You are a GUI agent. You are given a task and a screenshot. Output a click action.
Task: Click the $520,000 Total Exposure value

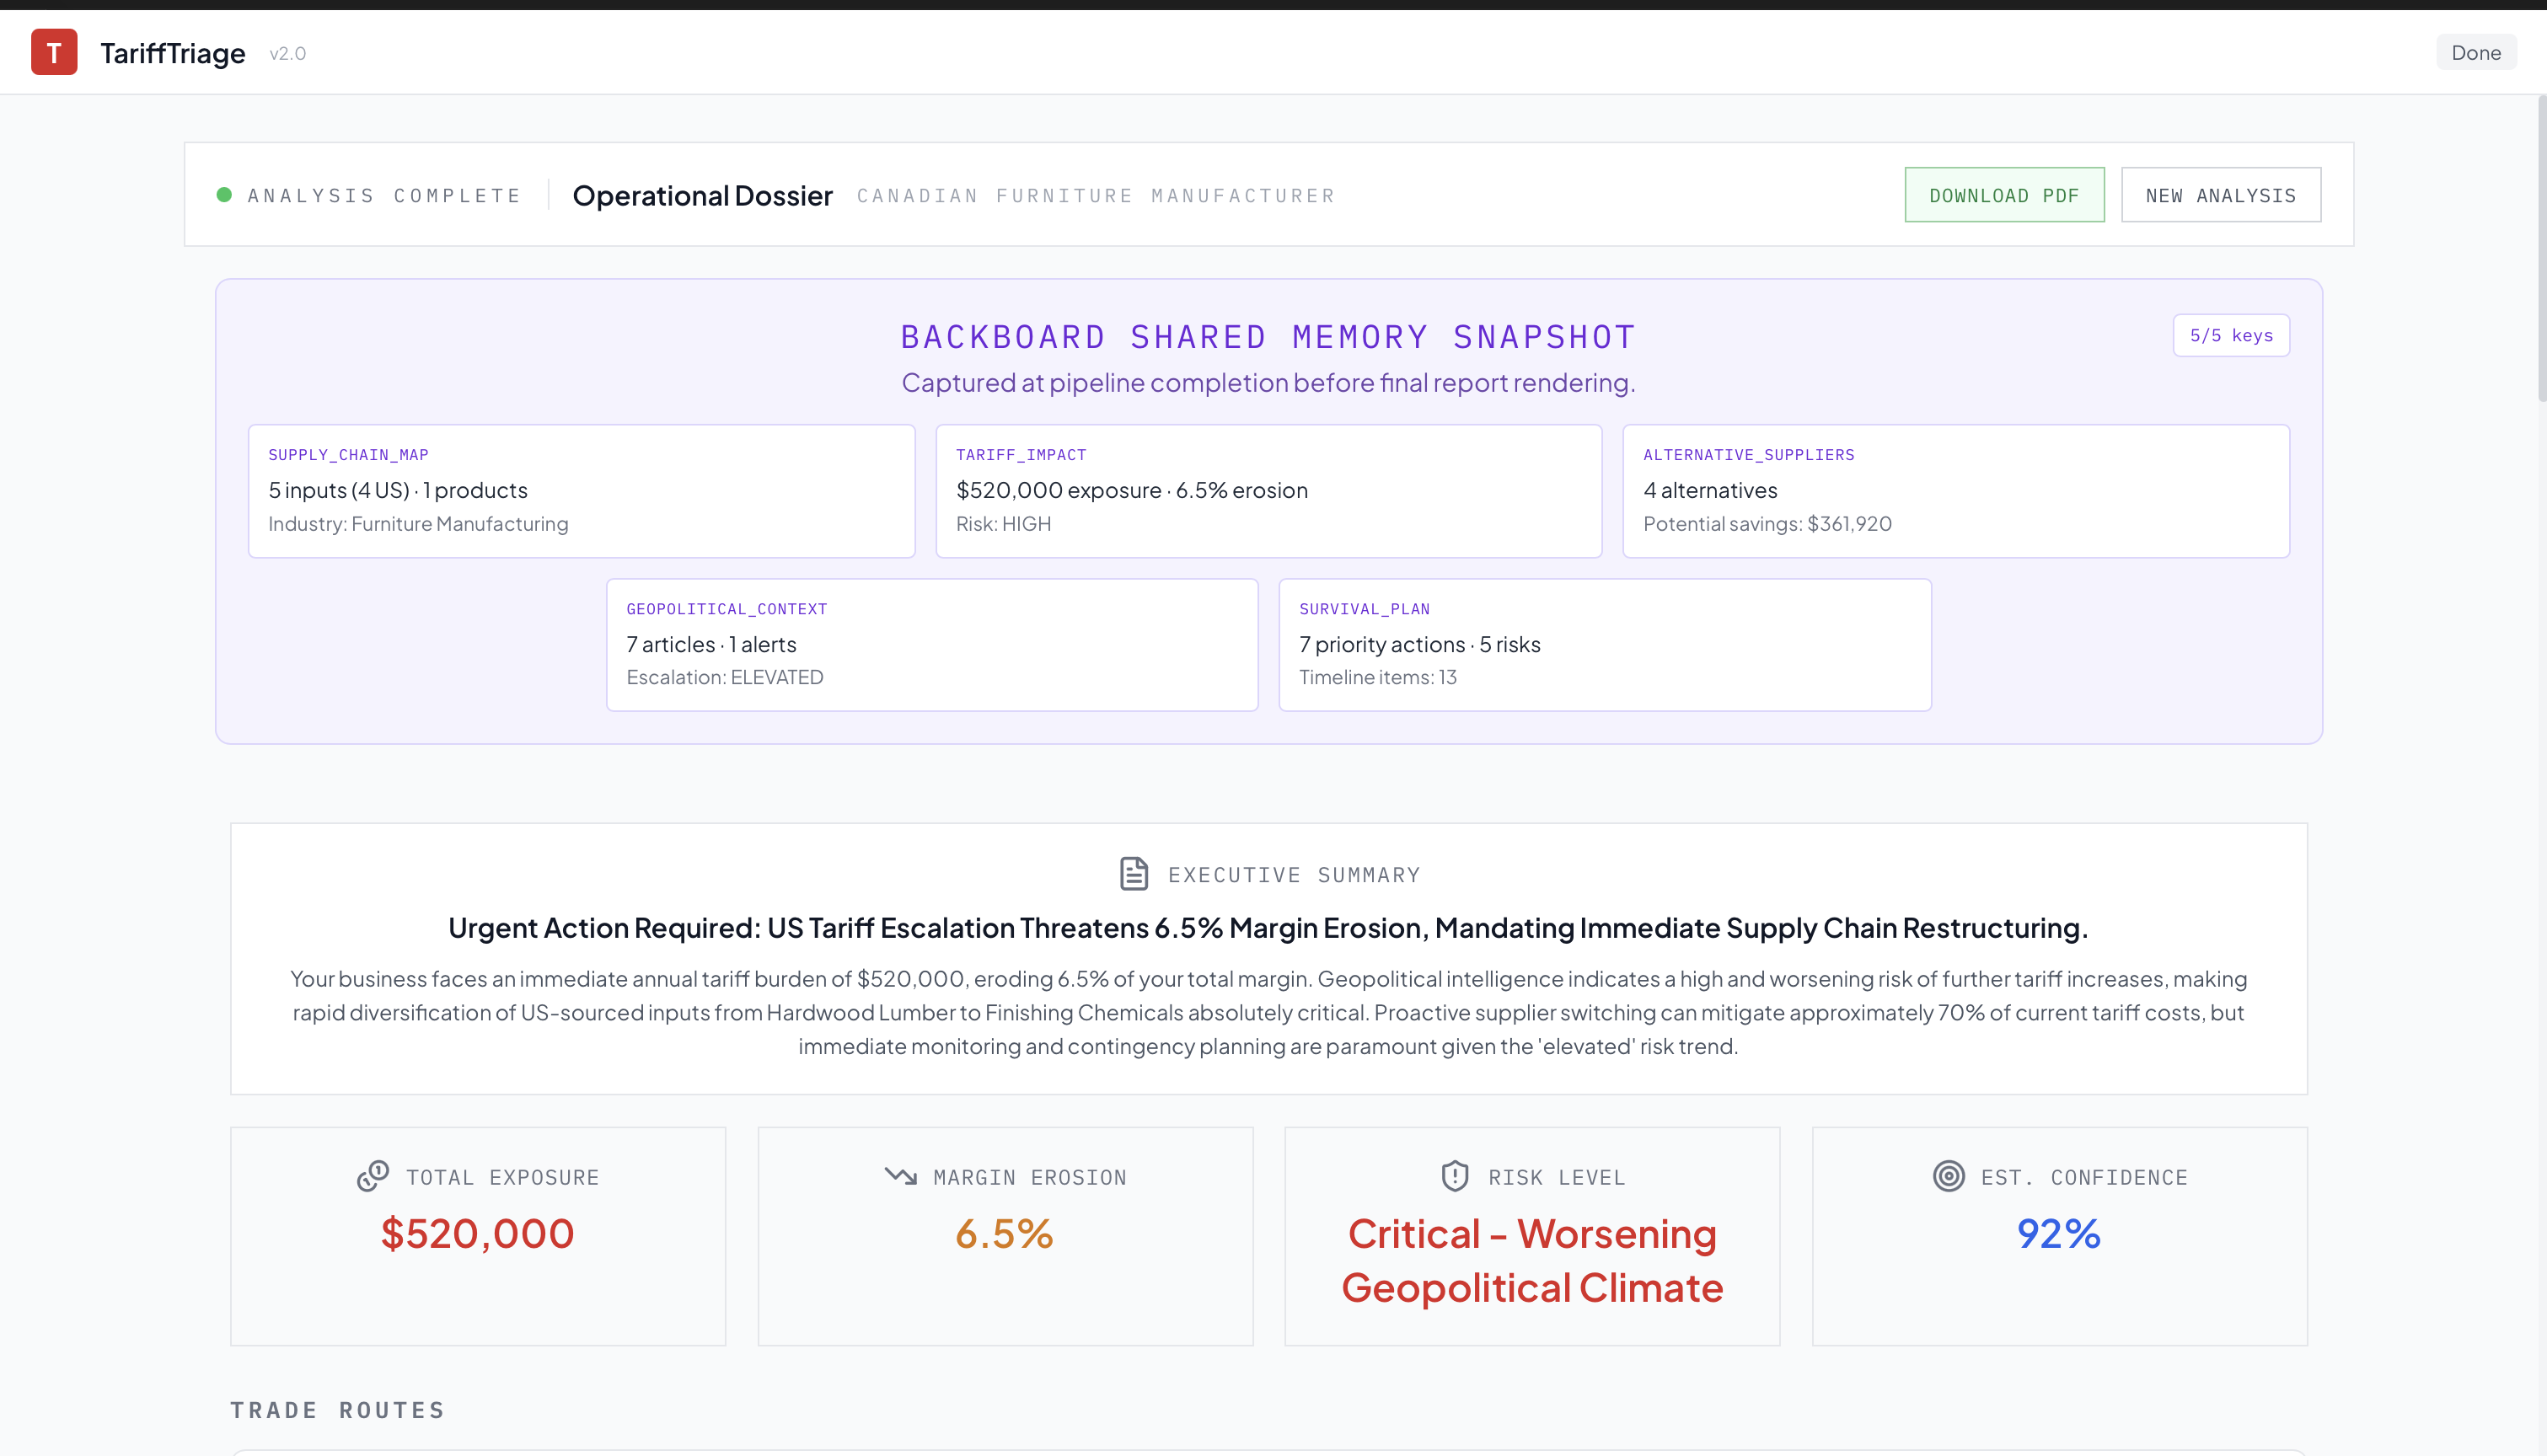tap(478, 1234)
